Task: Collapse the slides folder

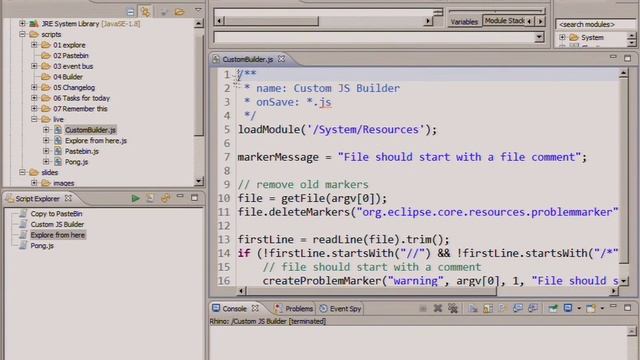Action: [x=22, y=172]
